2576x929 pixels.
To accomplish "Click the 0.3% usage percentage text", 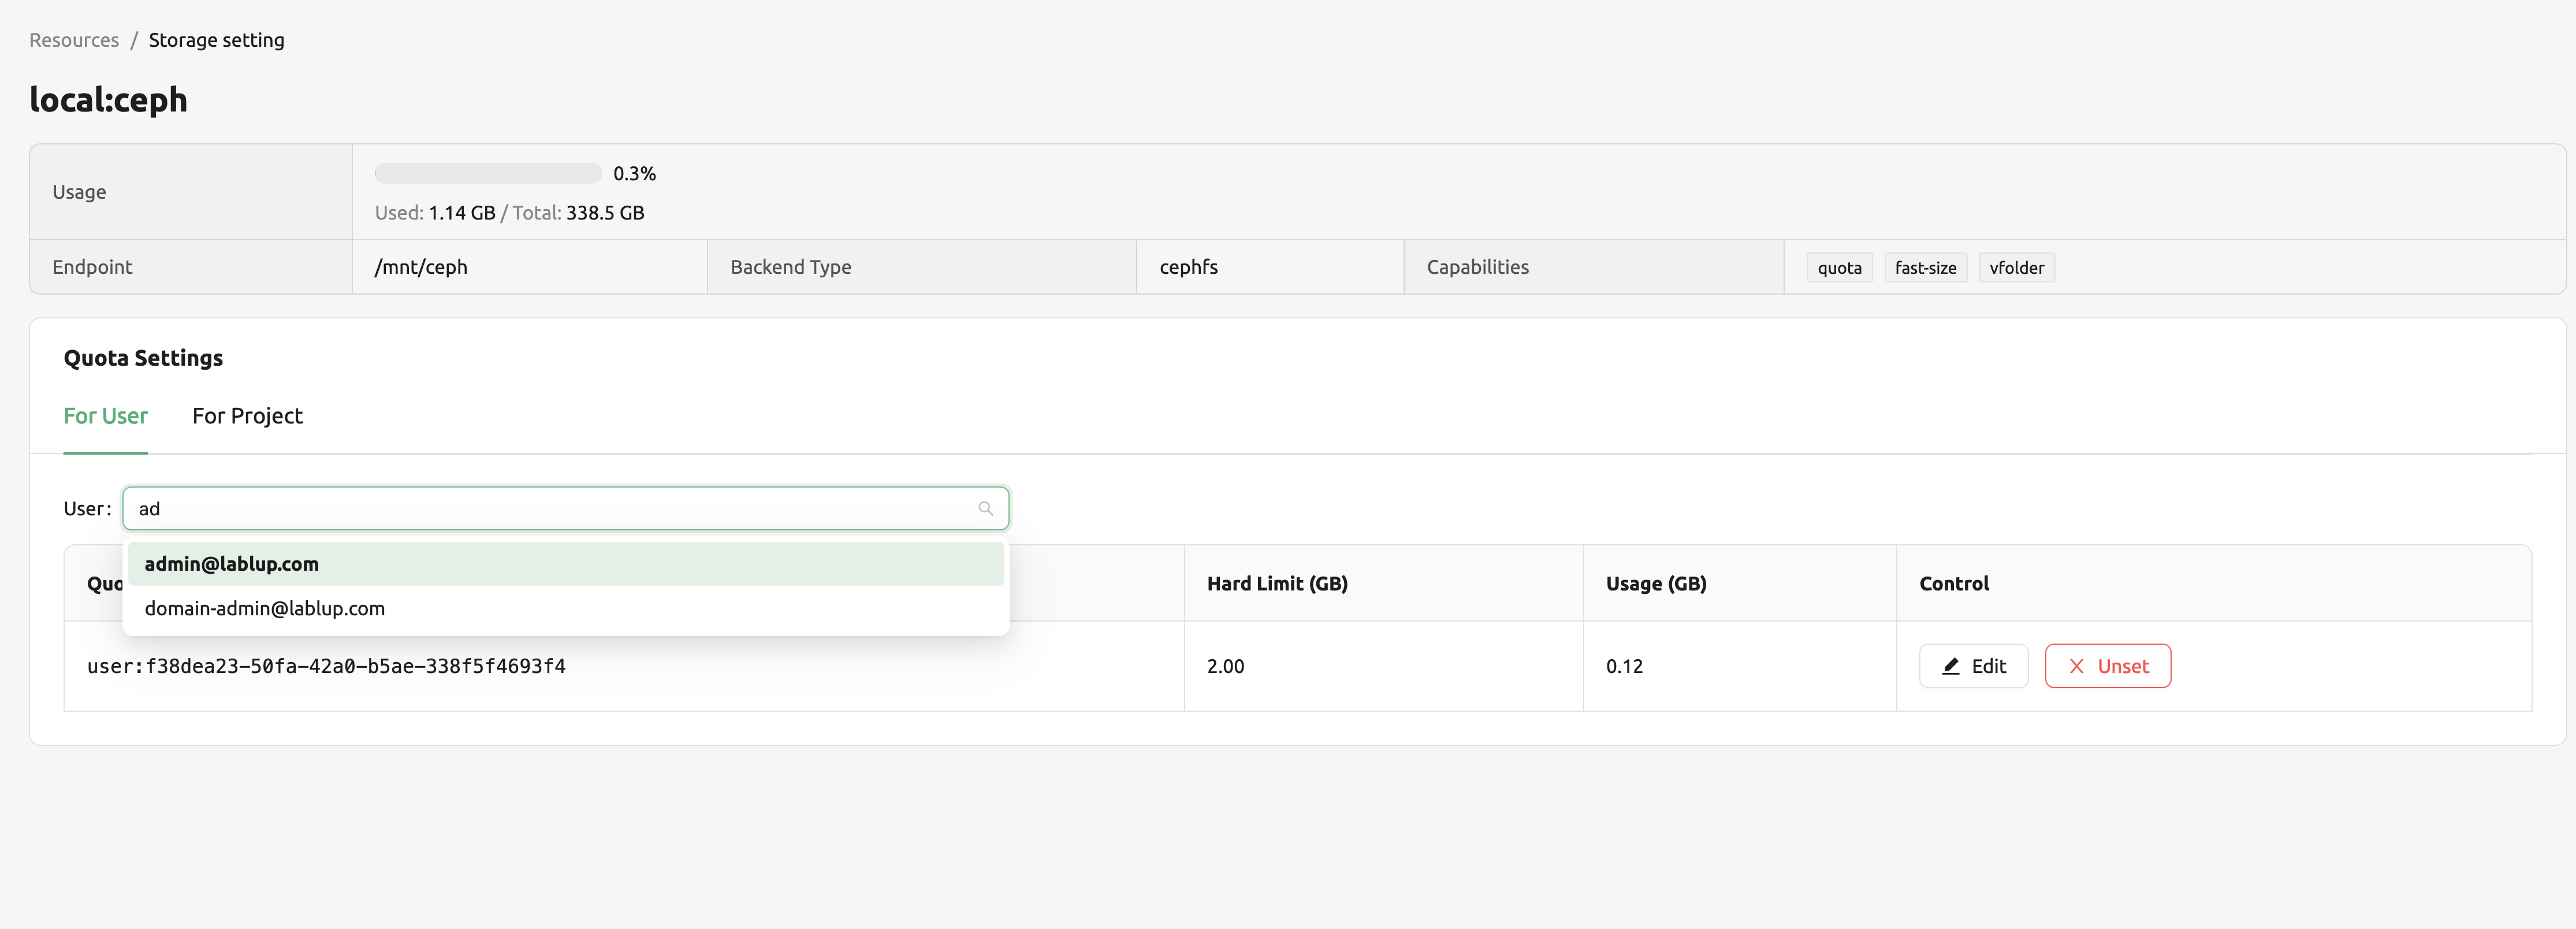I will pos(634,174).
